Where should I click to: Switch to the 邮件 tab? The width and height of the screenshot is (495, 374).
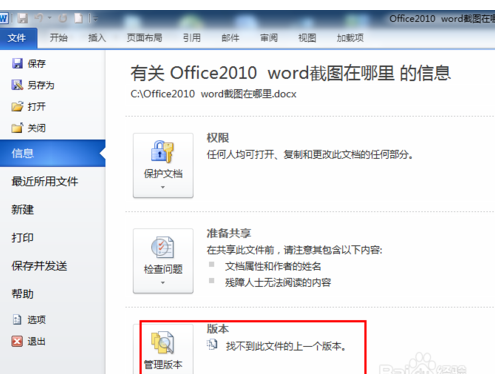(x=230, y=38)
